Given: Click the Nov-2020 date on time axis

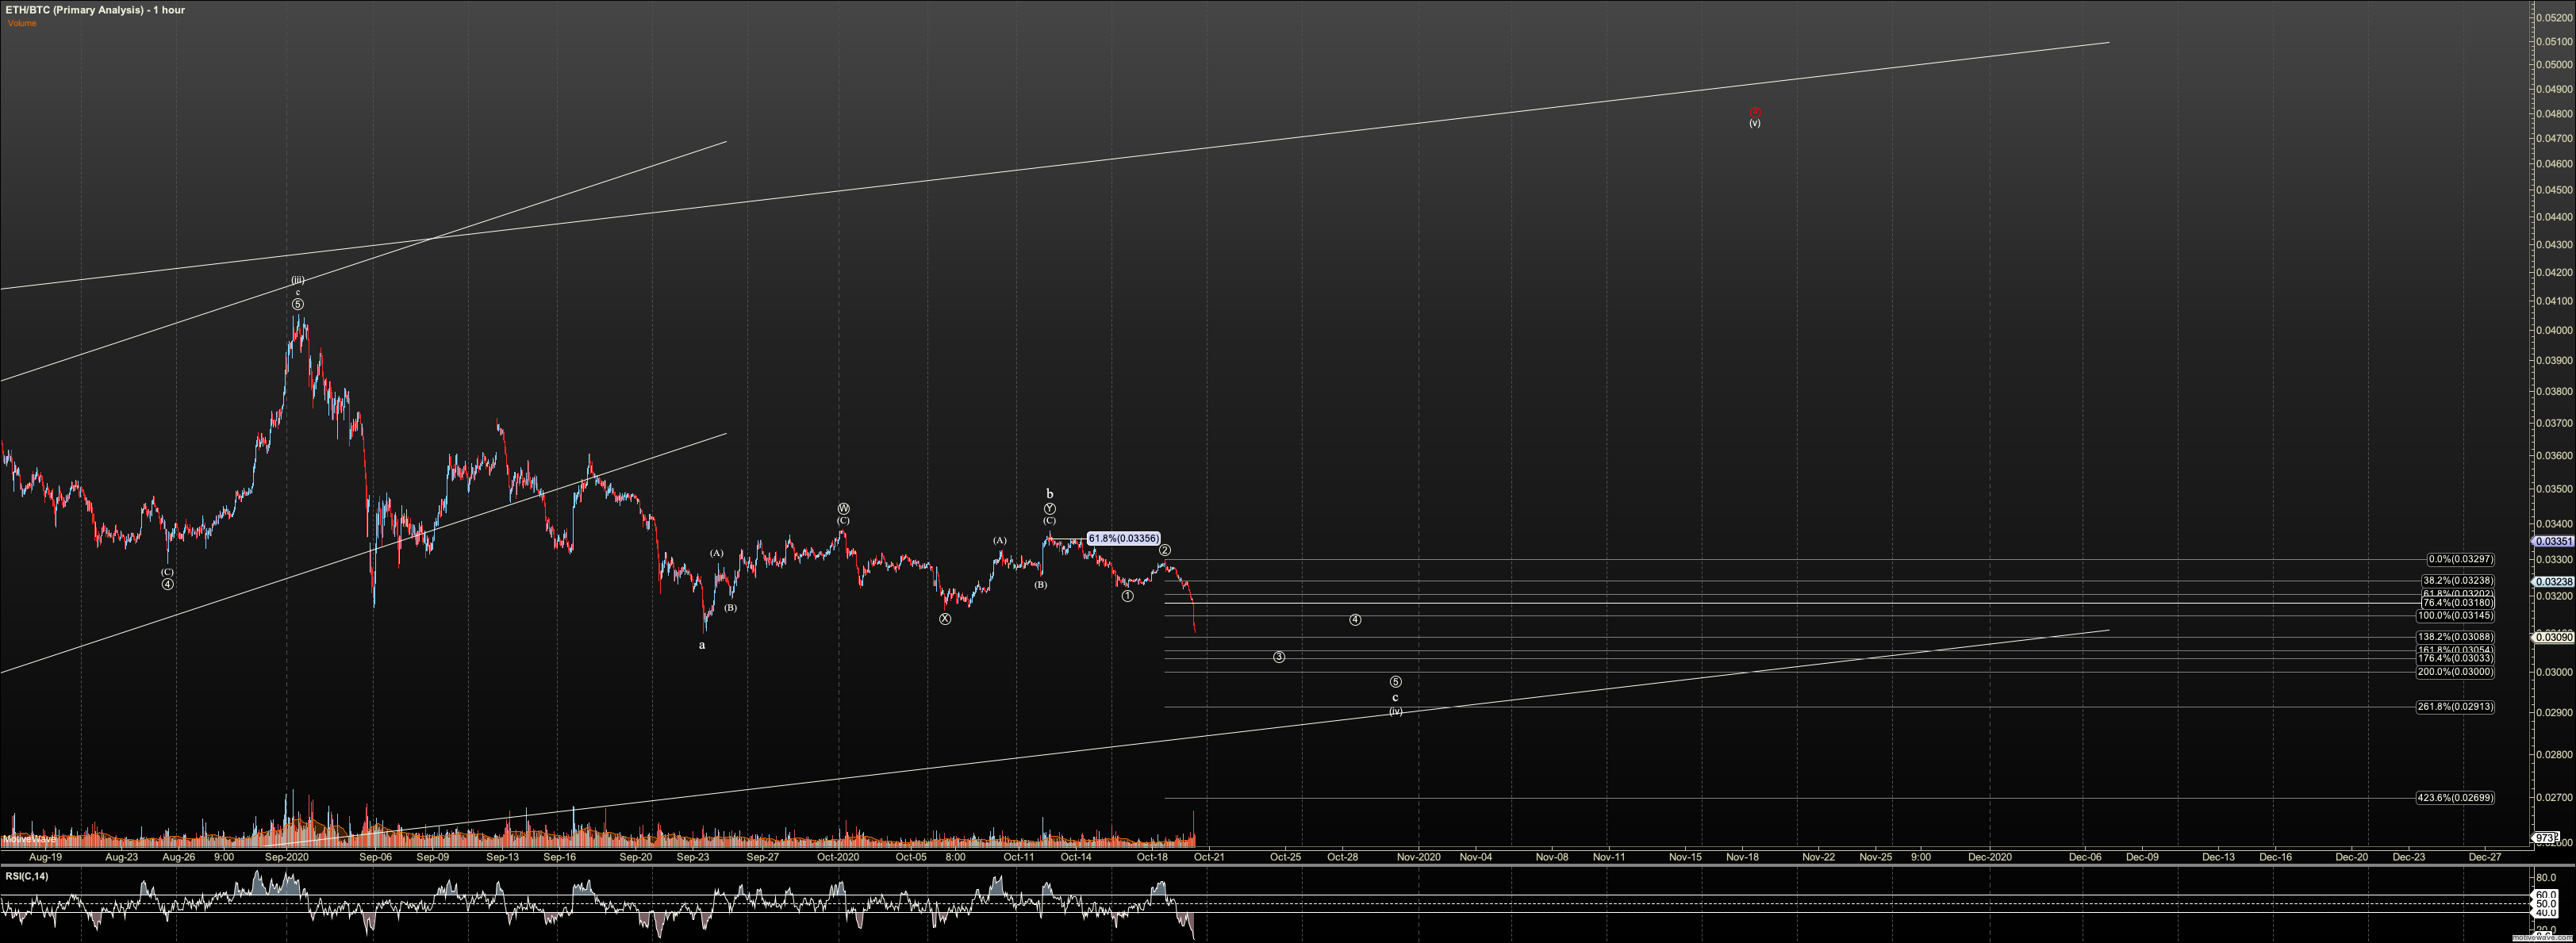Looking at the screenshot, I should 1418,857.
